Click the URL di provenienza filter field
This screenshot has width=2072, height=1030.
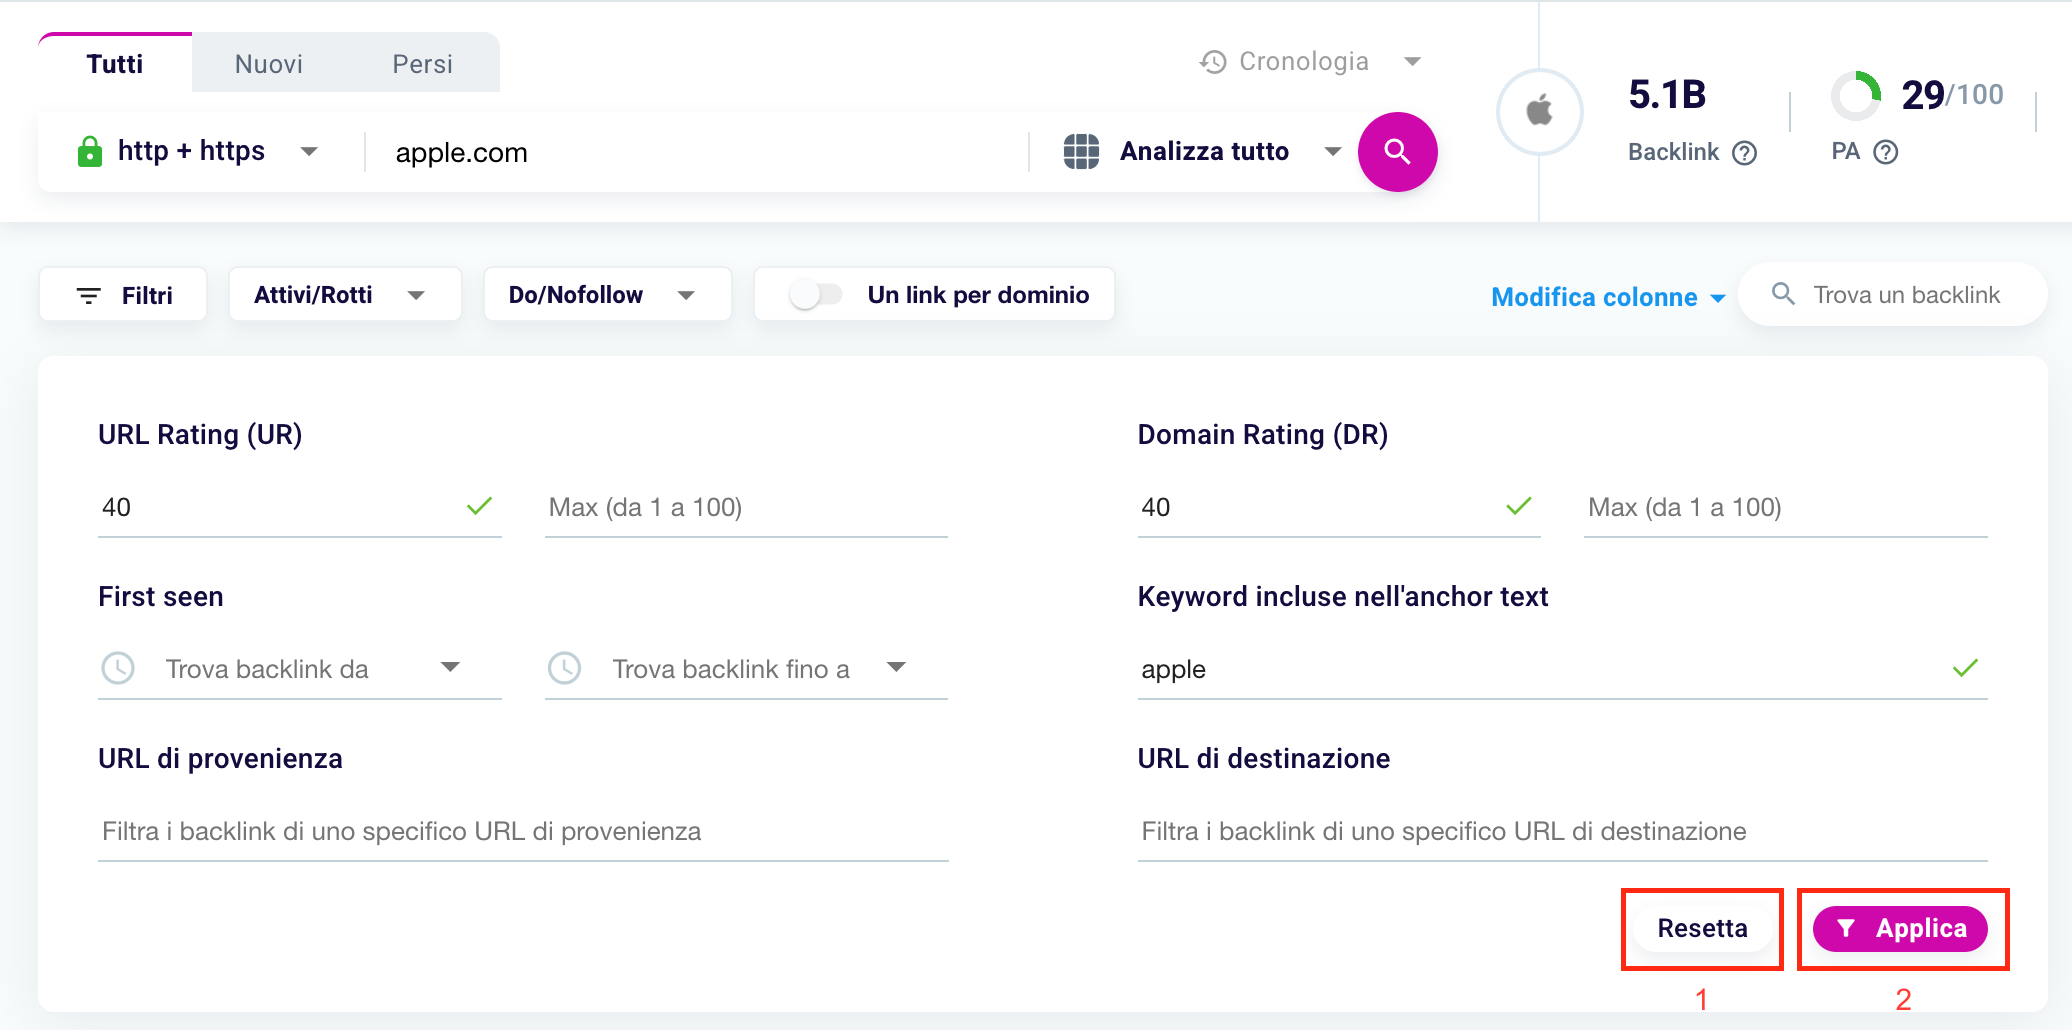(523, 831)
